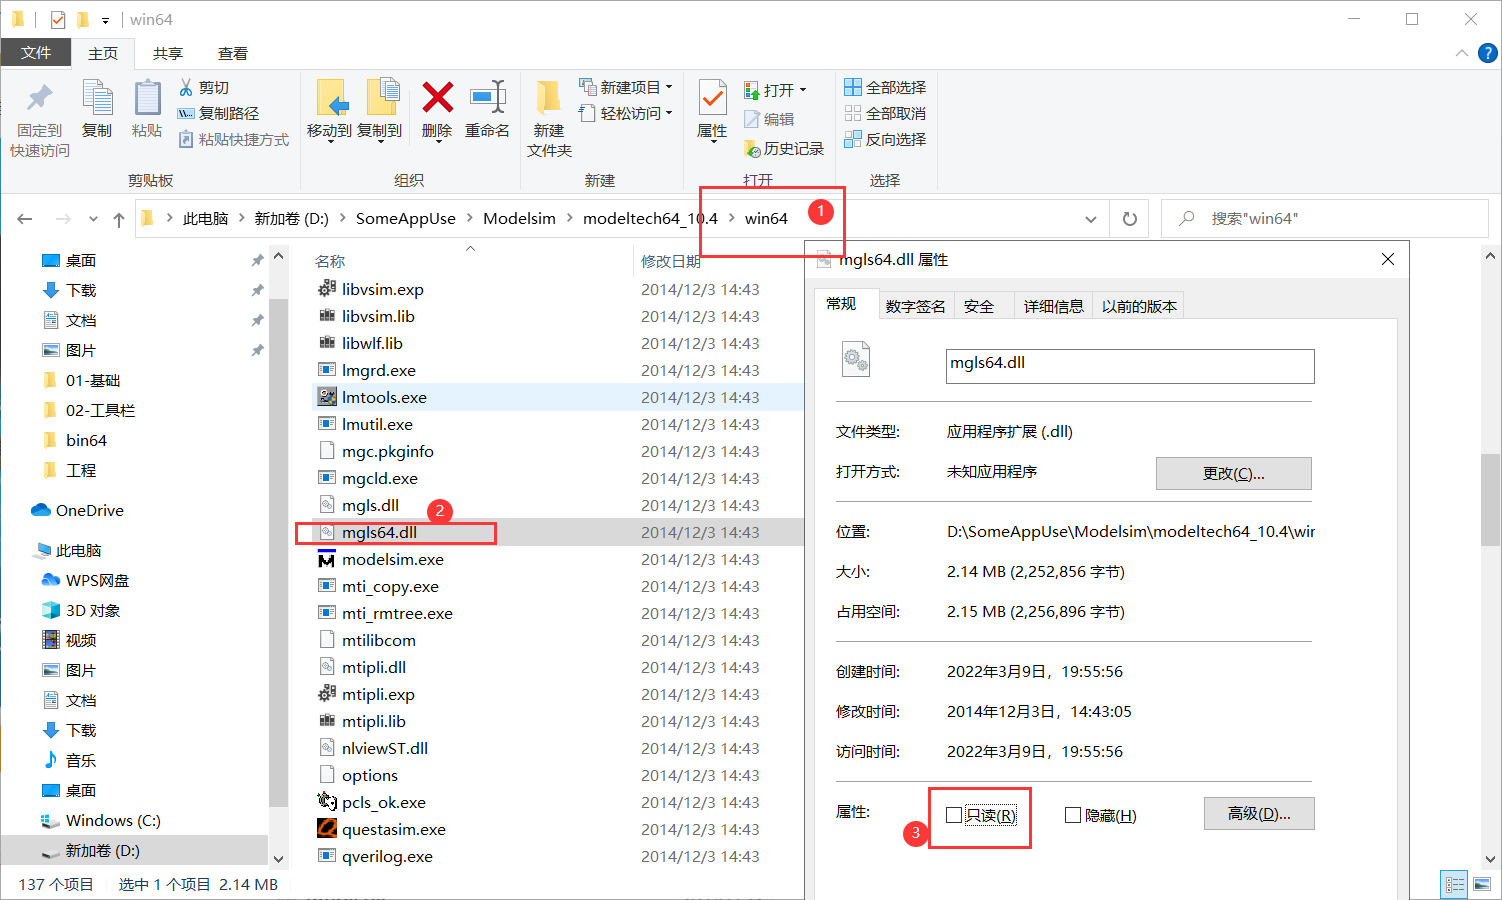
Task: Click the Advanced (高级) button
Action: 1259,813
